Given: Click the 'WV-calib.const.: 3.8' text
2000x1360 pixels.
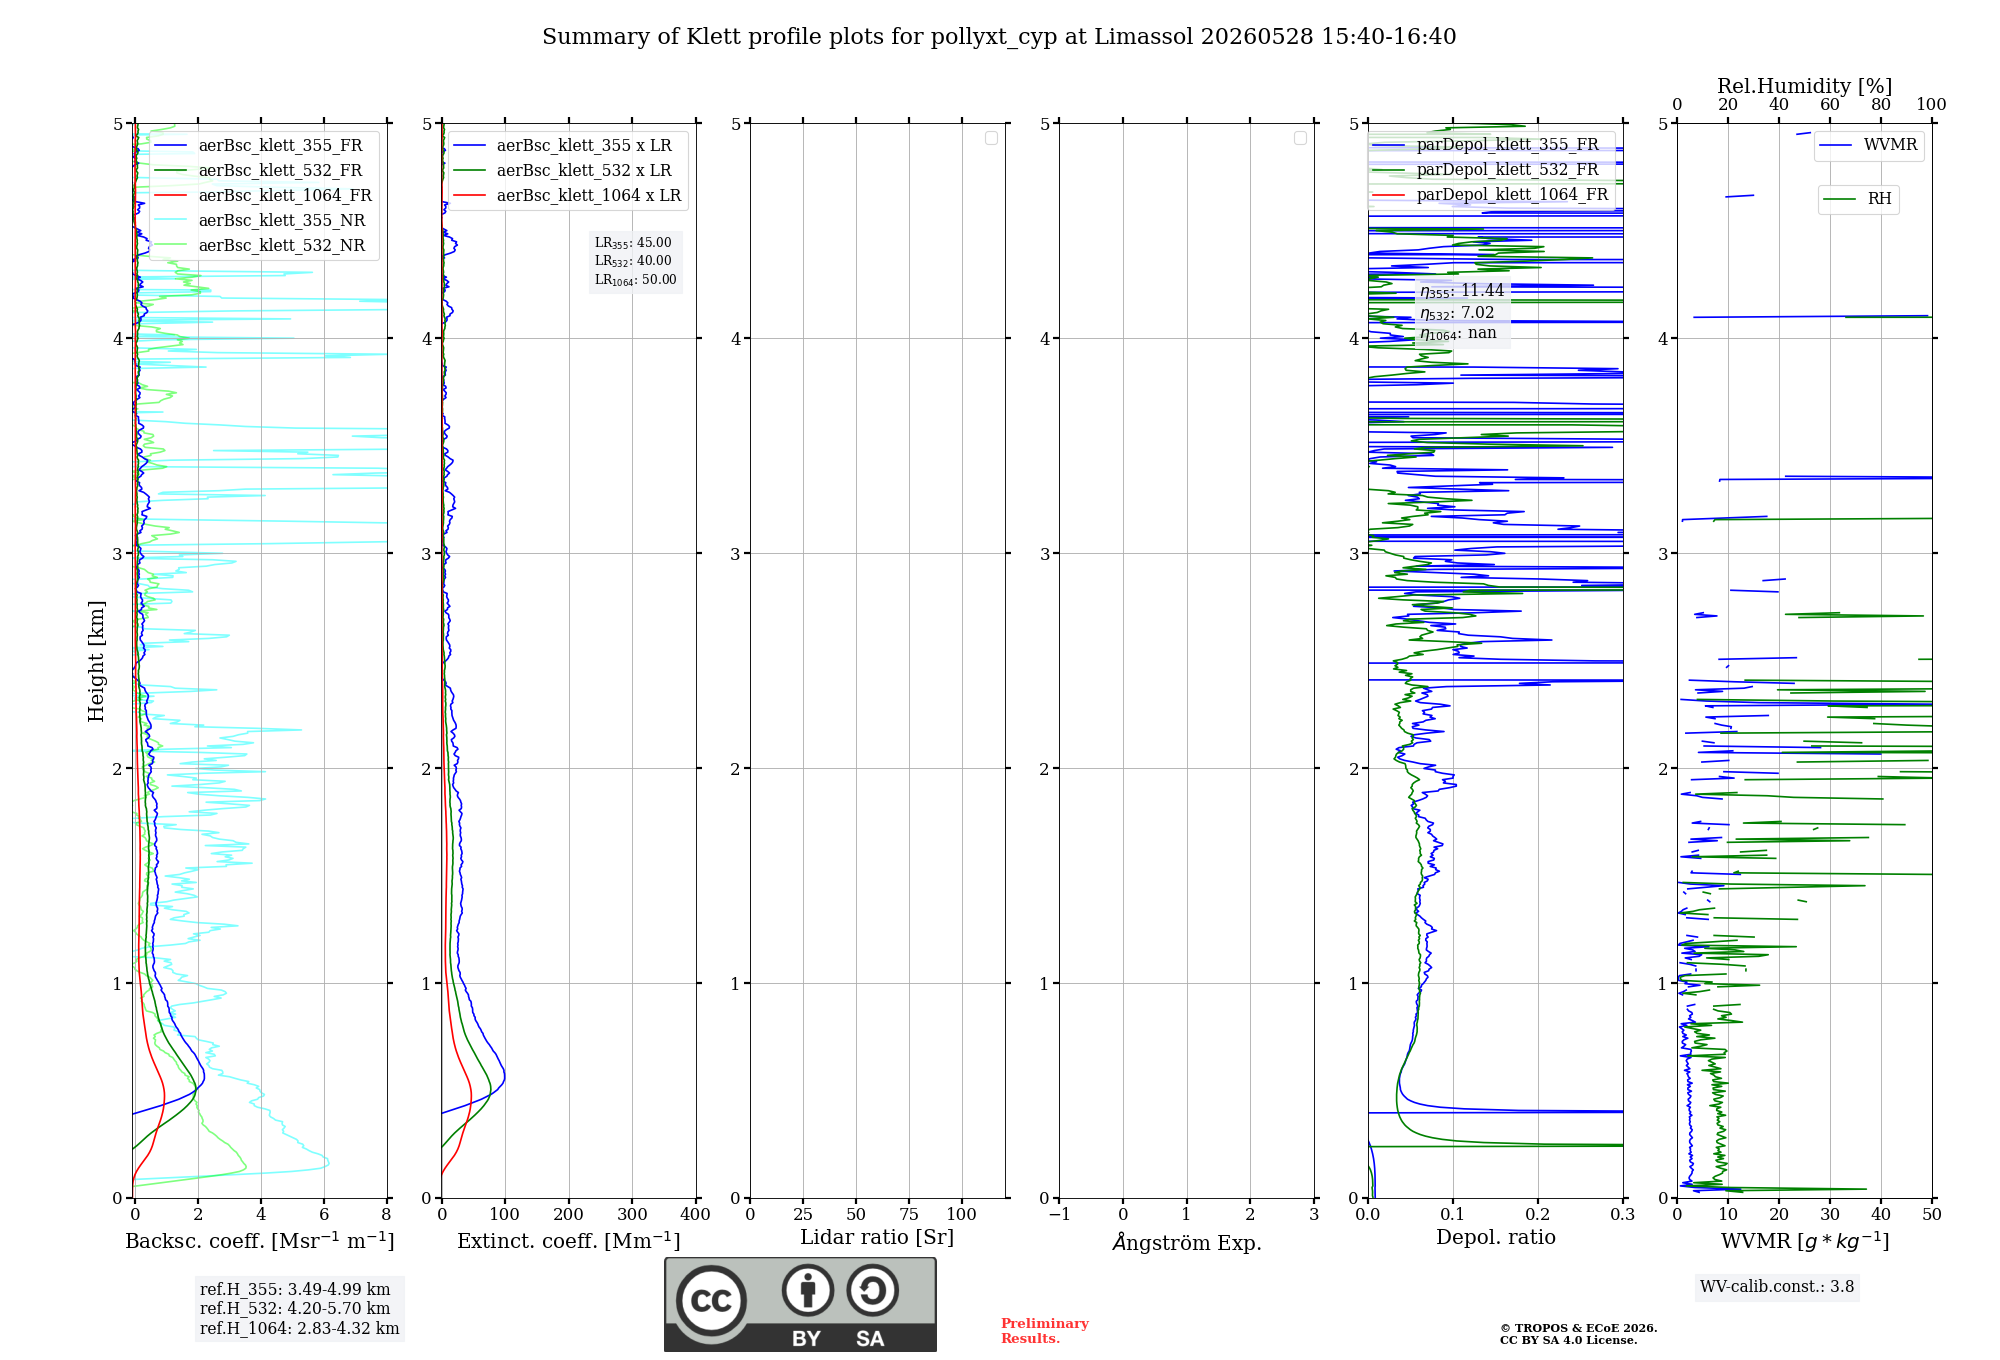Looking at the screenshot, I should [x=1776, y=1287].
